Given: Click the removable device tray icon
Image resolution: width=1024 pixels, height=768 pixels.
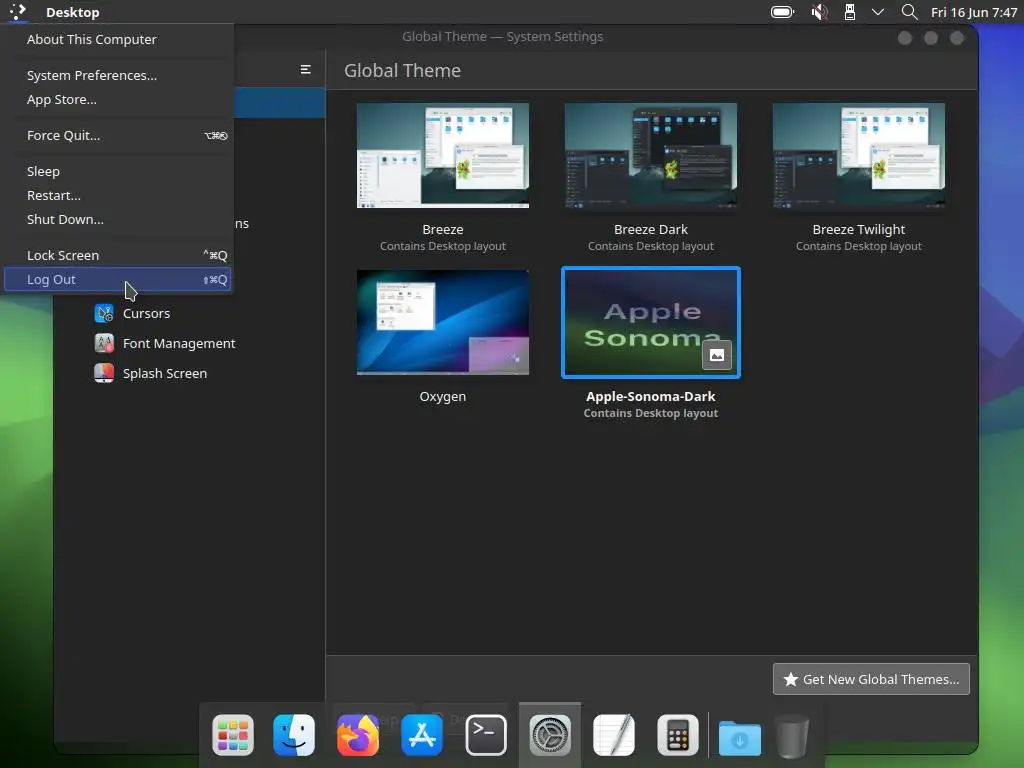Looking at the screenshot, I should (850, 12).
